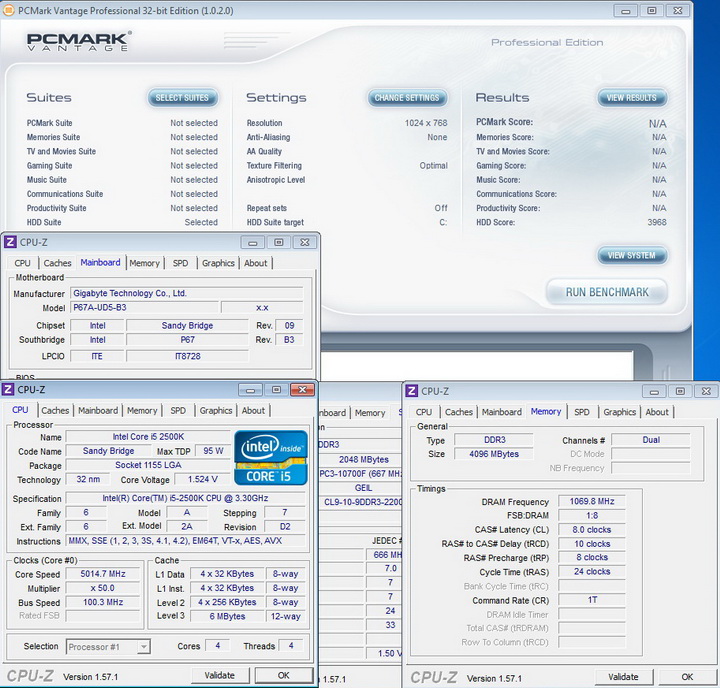The width and height of the screenshot is (720, 688).
Task: Click the Core Voltage 1.524 V field
Action: click(202, 479)
